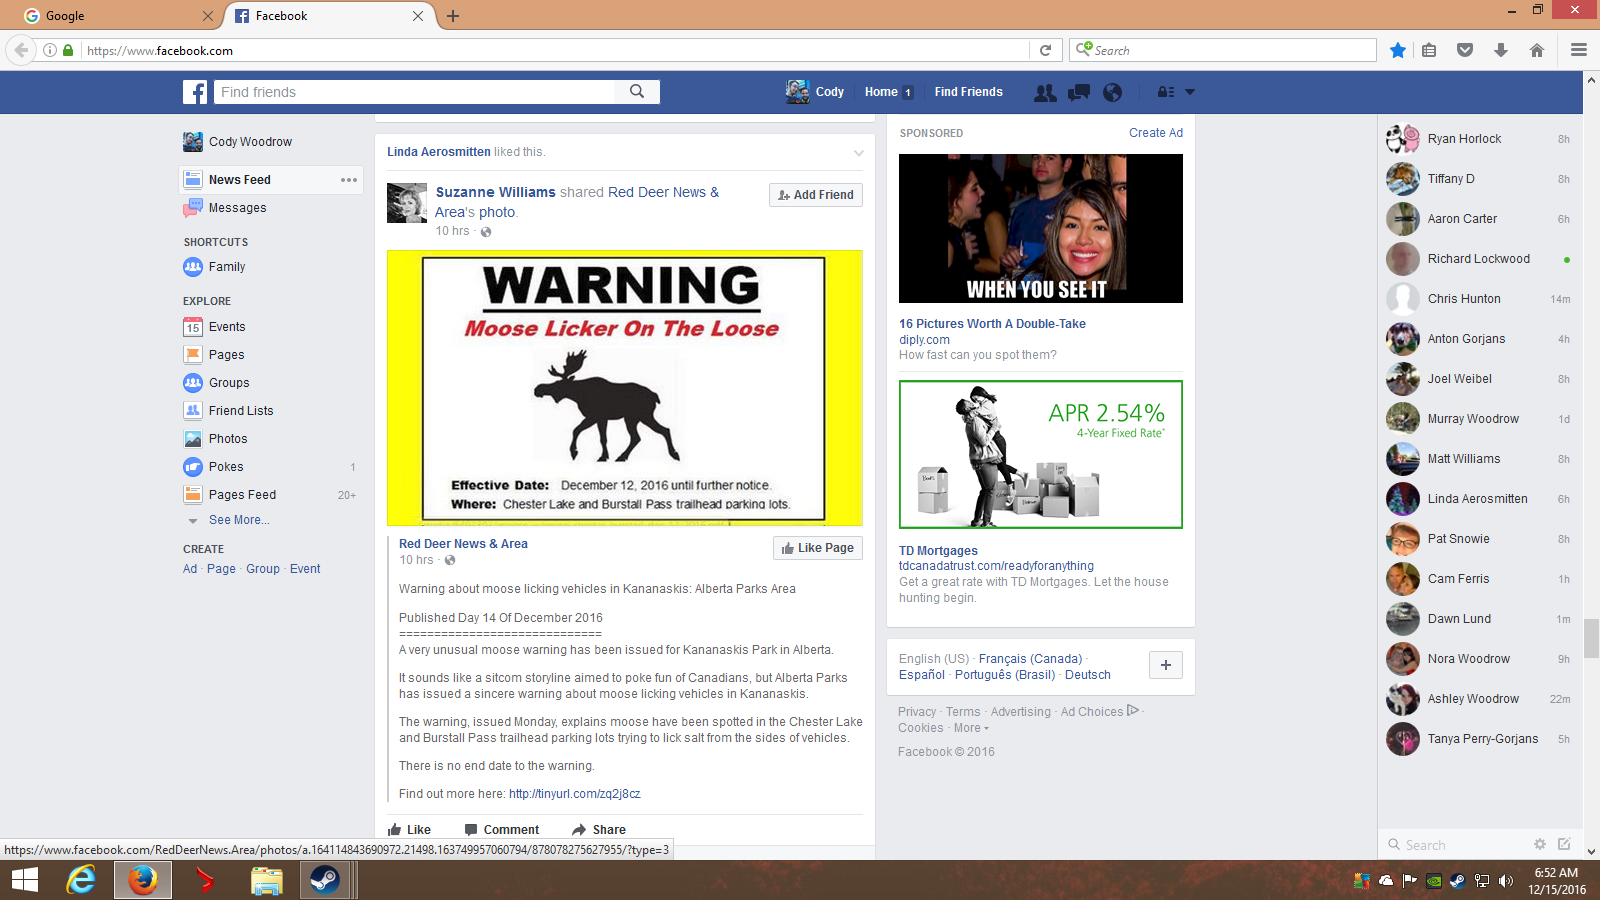The height and width of the screenshot is (900, 1600).
Task: Focus the chat sidebar Search field
Action: [1455, 845]
